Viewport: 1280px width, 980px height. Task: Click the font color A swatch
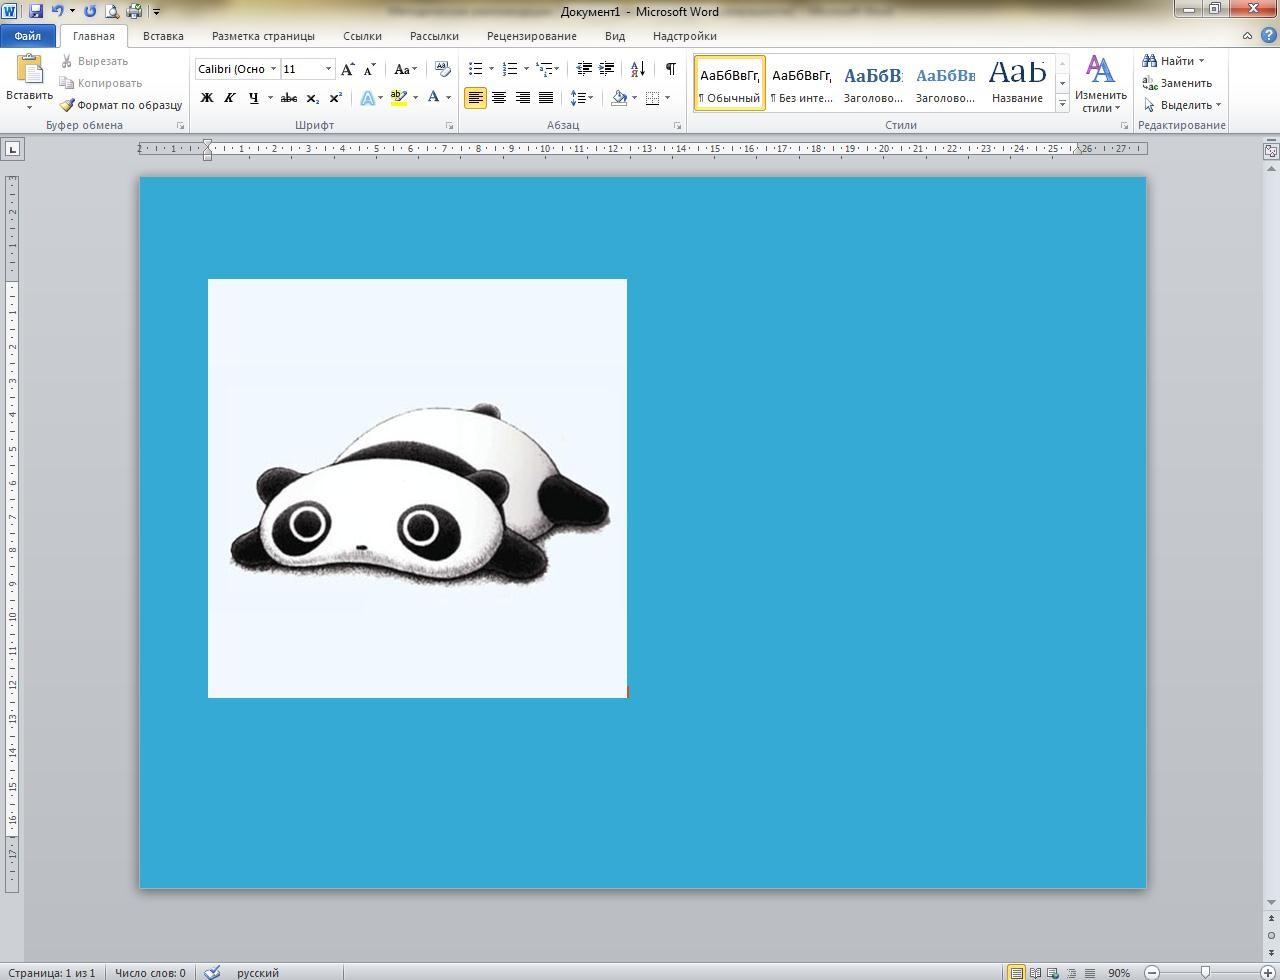click(x=433, y=98)
